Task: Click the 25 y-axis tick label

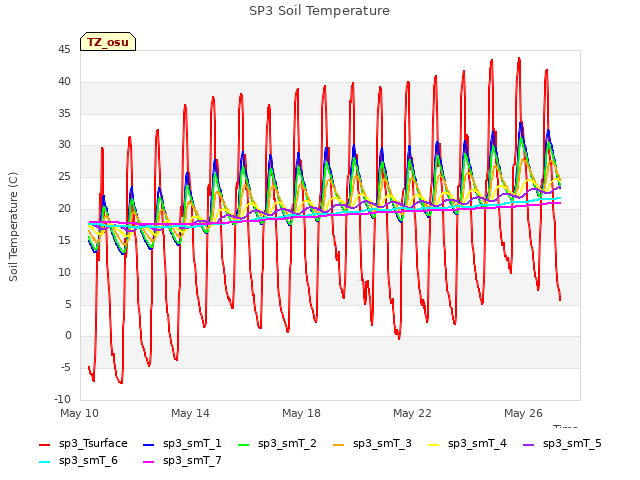Action: click(64, 177)
